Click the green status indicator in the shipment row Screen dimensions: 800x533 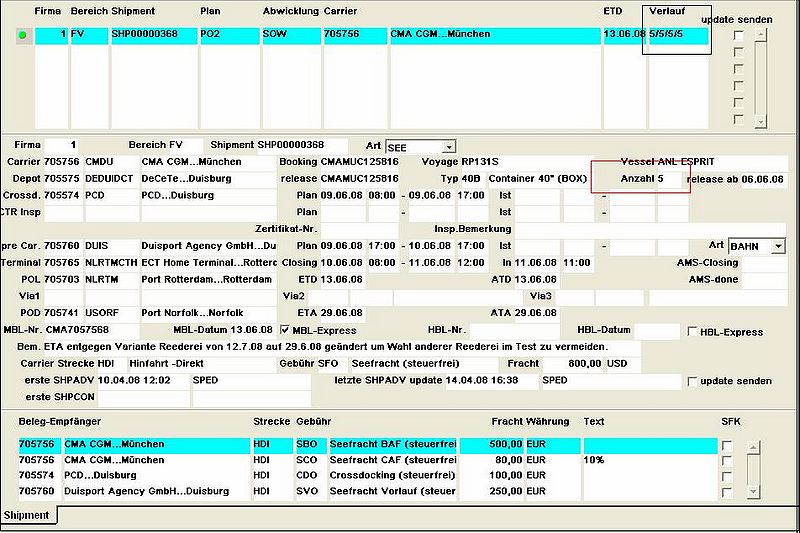coord(22,35)
